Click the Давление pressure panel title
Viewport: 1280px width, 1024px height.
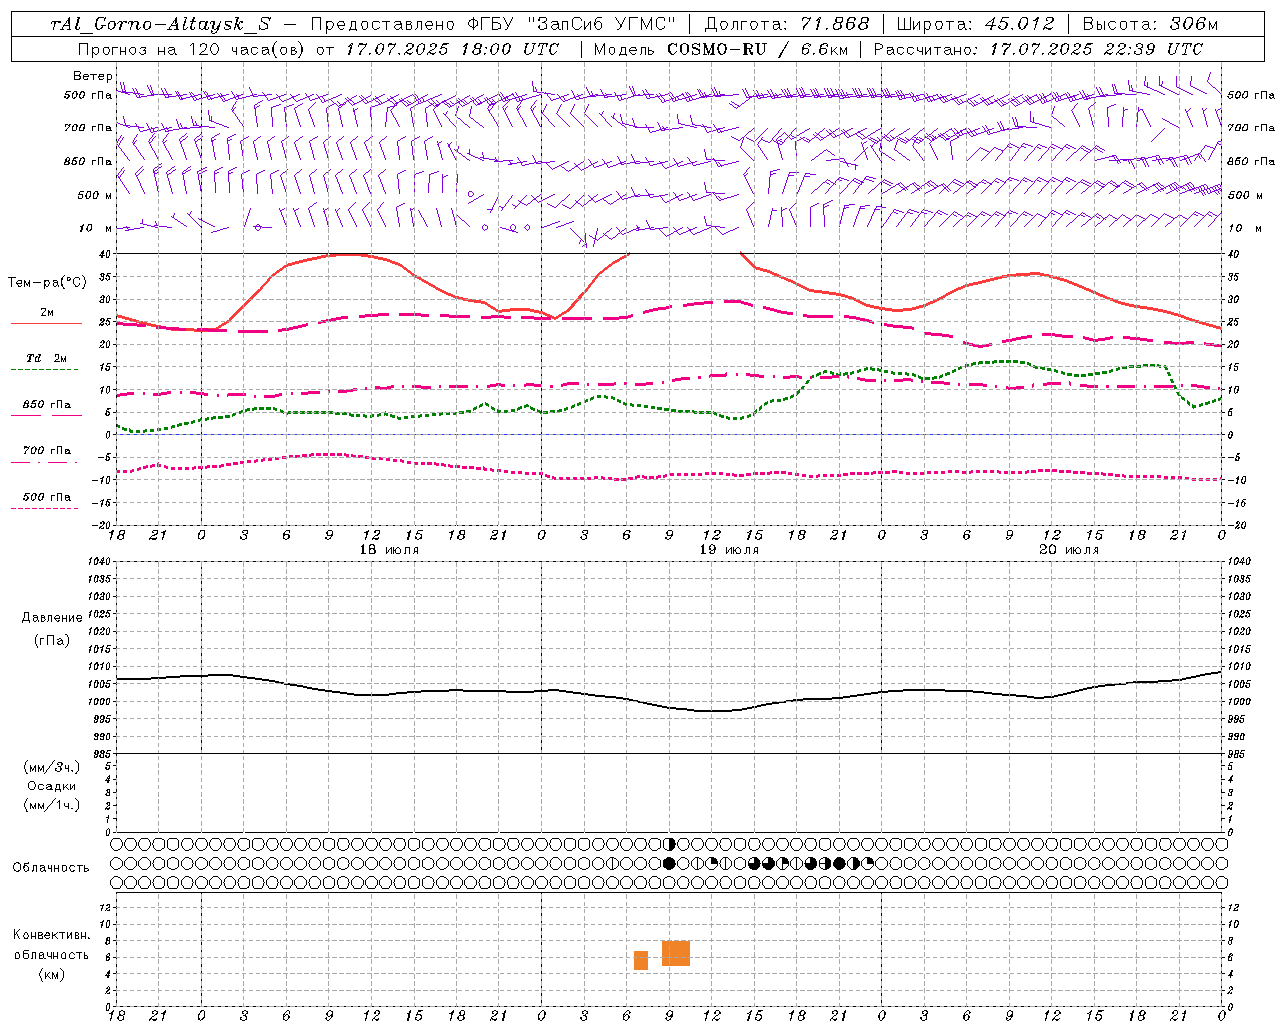click(52, 618)
